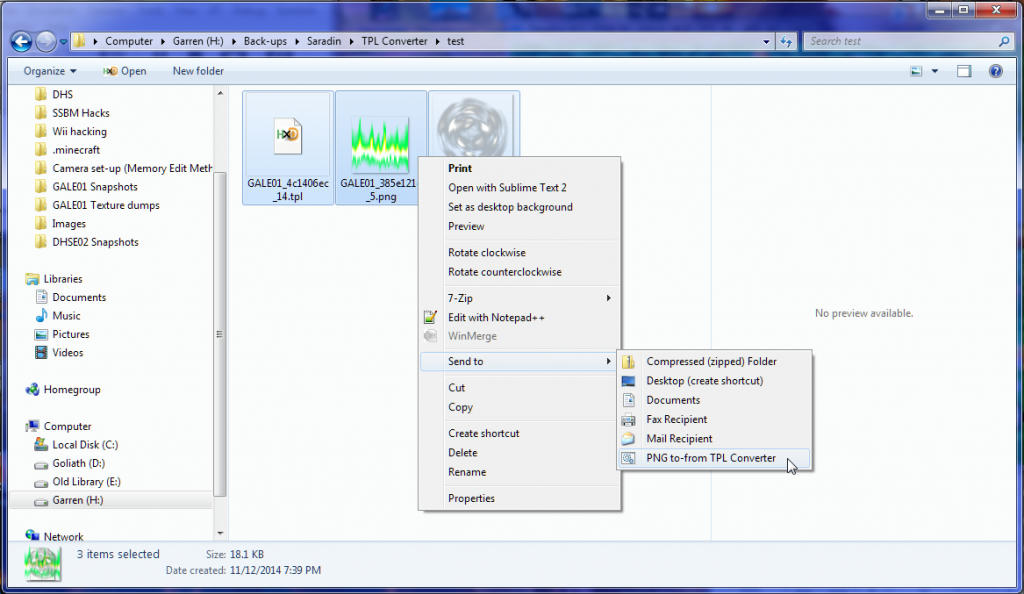
Task: Click Edit with Notepad++ menu entry
Action: point(496,317)
